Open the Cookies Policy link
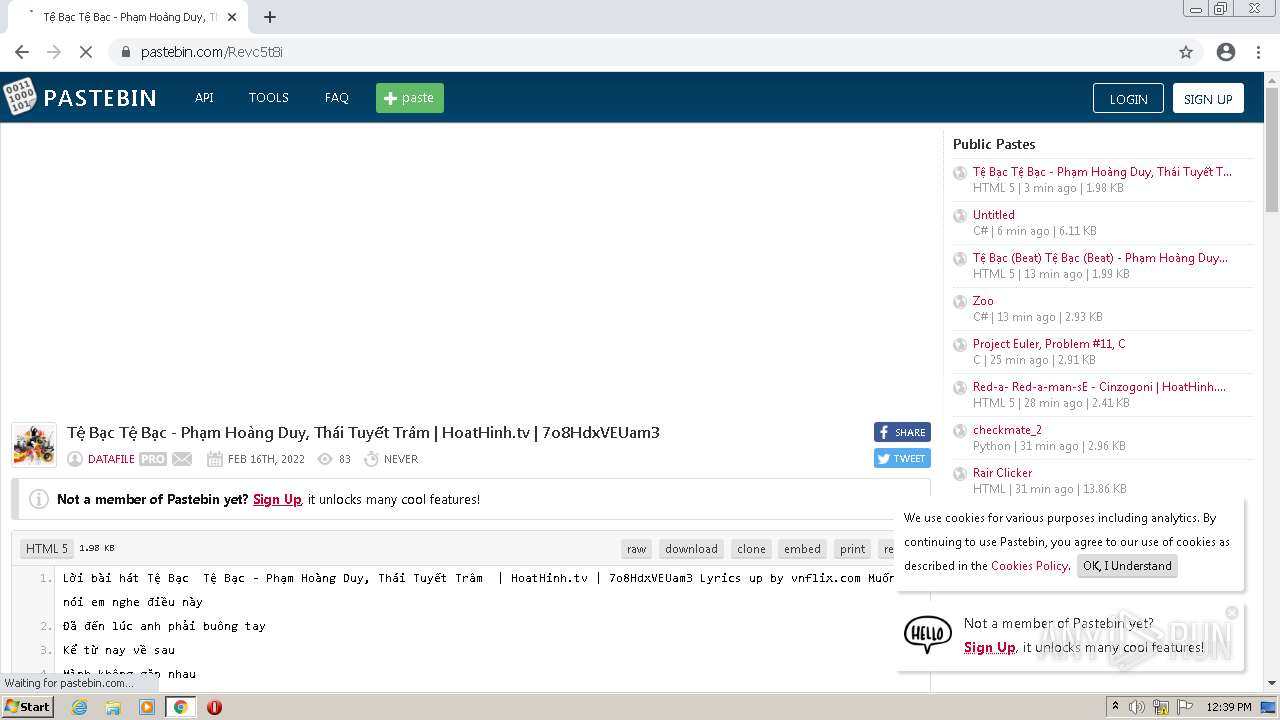1280x720 pixels. click(1029, 566)
